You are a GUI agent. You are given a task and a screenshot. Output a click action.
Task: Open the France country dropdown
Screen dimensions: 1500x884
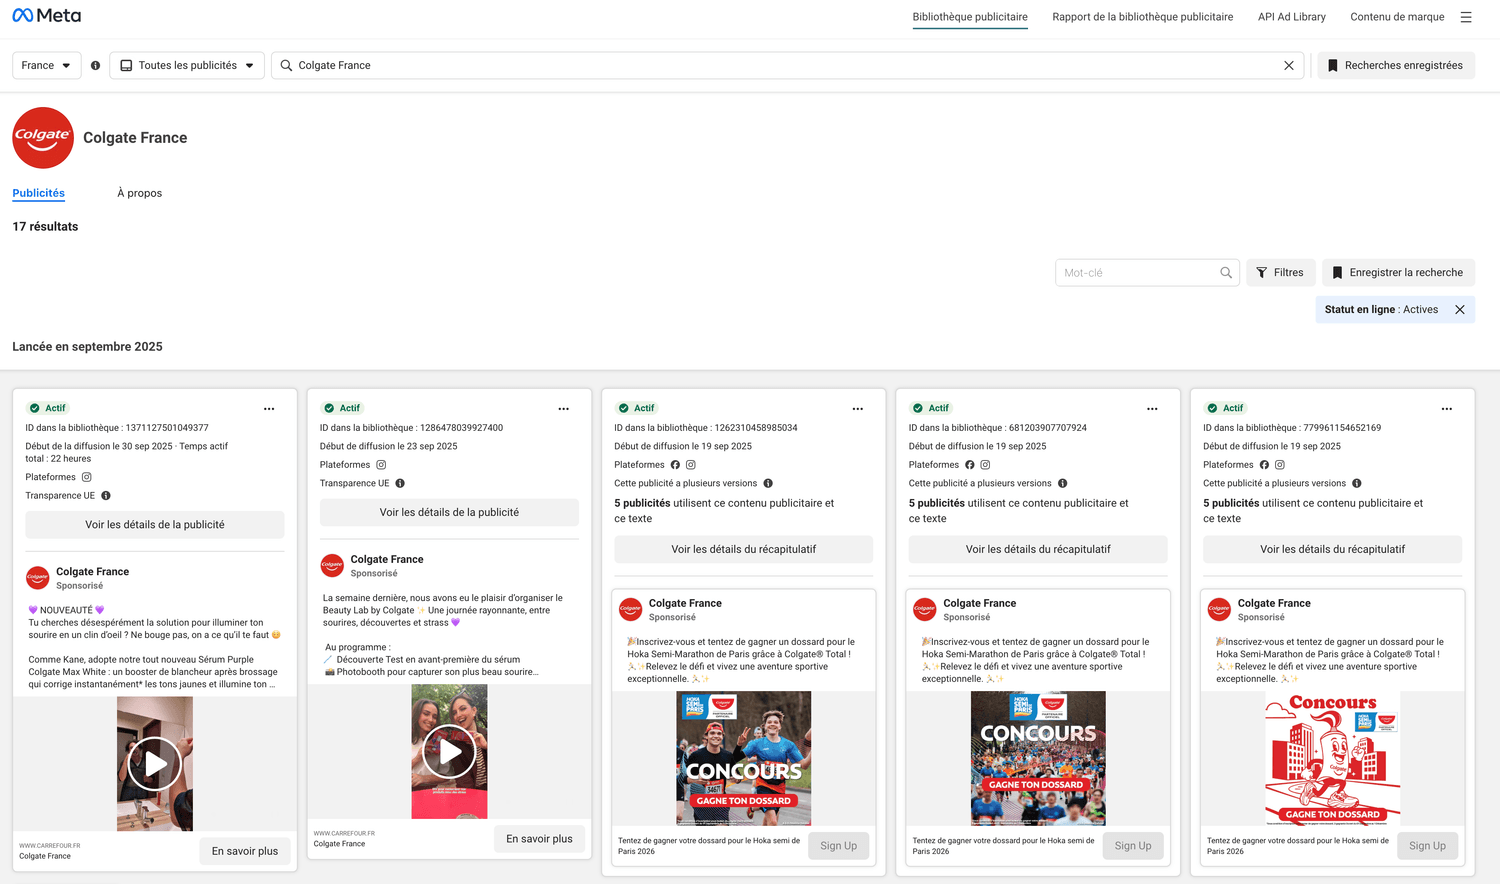tap(46, 65)
